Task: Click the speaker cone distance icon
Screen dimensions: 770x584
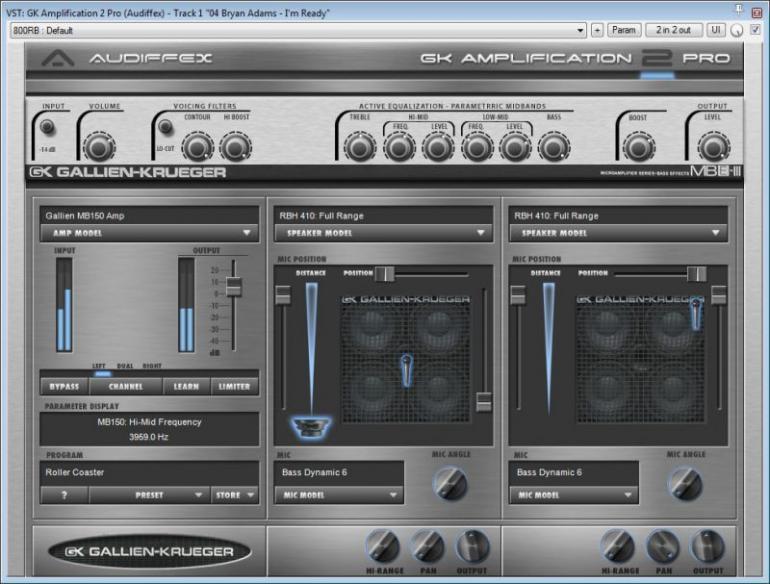Action: [x=312, y=427]
